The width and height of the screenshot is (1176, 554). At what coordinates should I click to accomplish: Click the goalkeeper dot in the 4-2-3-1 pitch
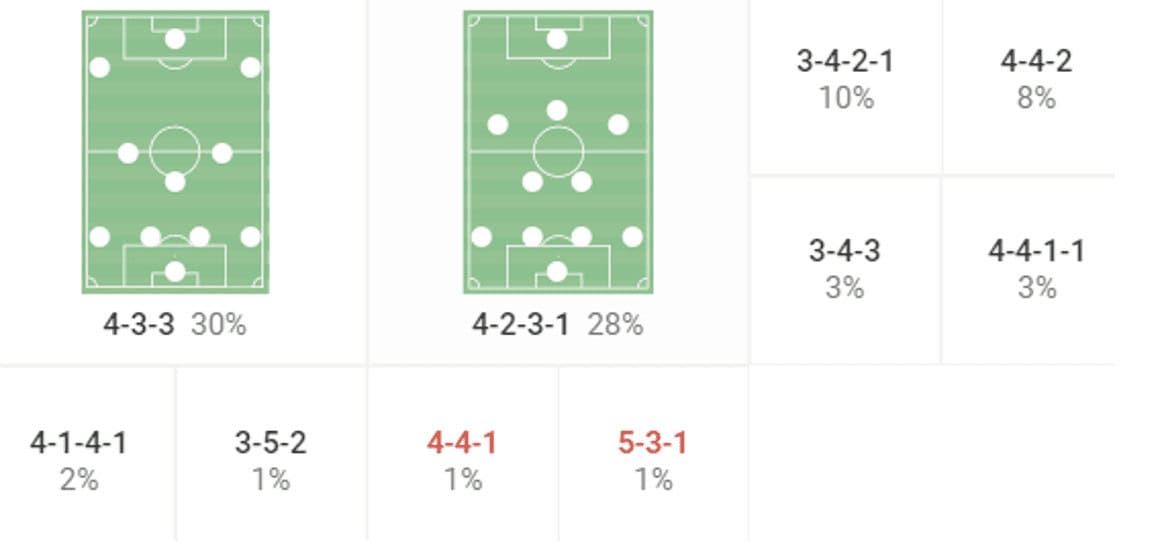557,271
